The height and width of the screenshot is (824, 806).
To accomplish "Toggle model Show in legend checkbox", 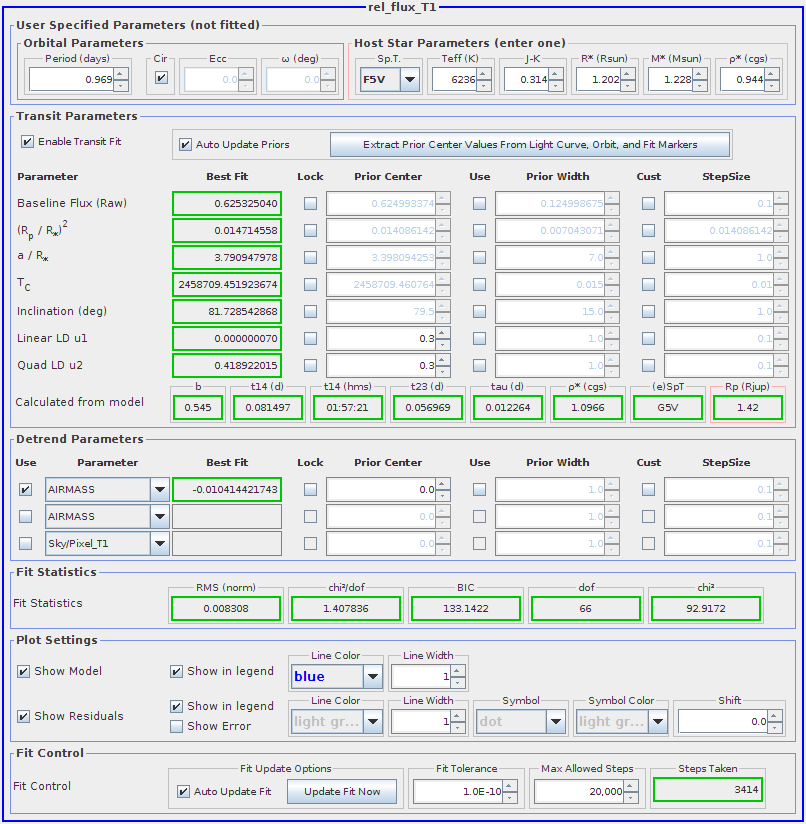I will pyautogui.click(x=177, y=671).
